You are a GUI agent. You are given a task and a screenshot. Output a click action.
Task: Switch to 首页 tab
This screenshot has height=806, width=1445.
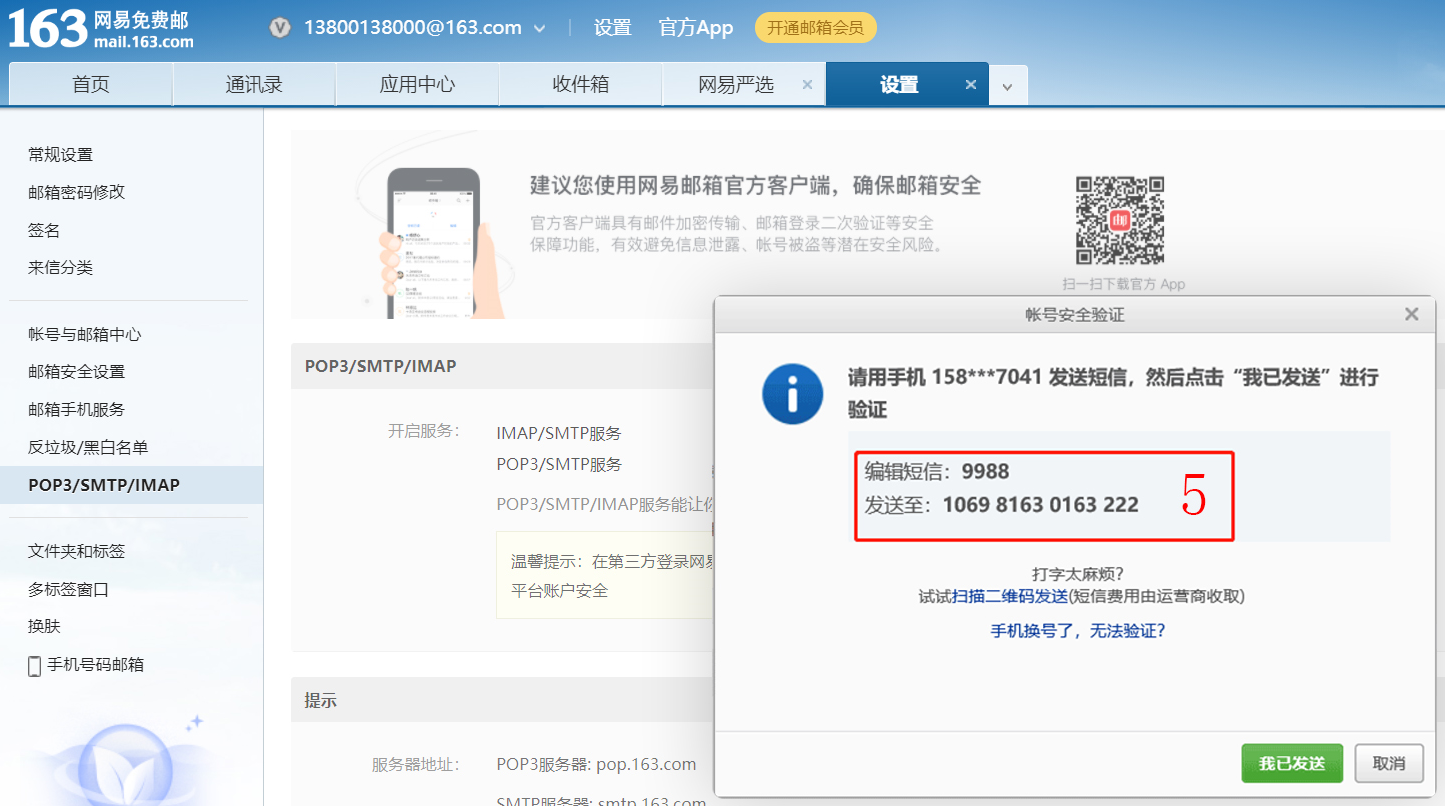pyautogui.click(x=91, y=84)
